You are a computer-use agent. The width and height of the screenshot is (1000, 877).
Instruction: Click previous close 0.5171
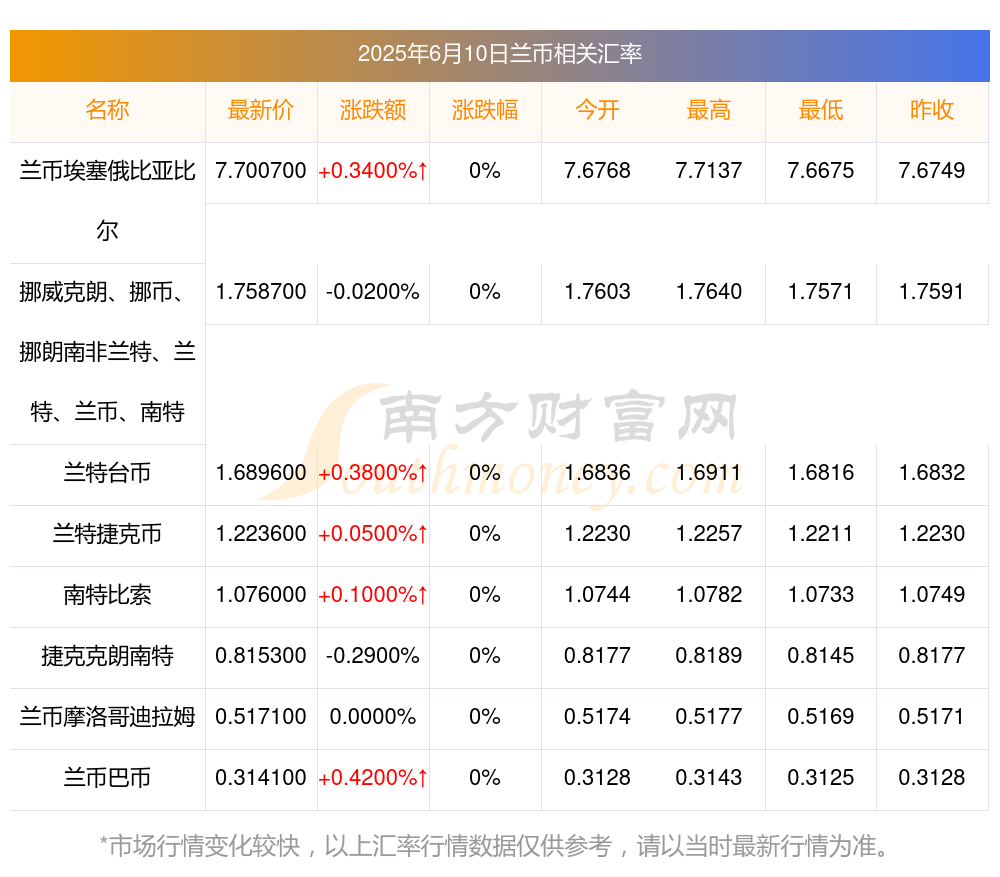click(x=932, y=717)
